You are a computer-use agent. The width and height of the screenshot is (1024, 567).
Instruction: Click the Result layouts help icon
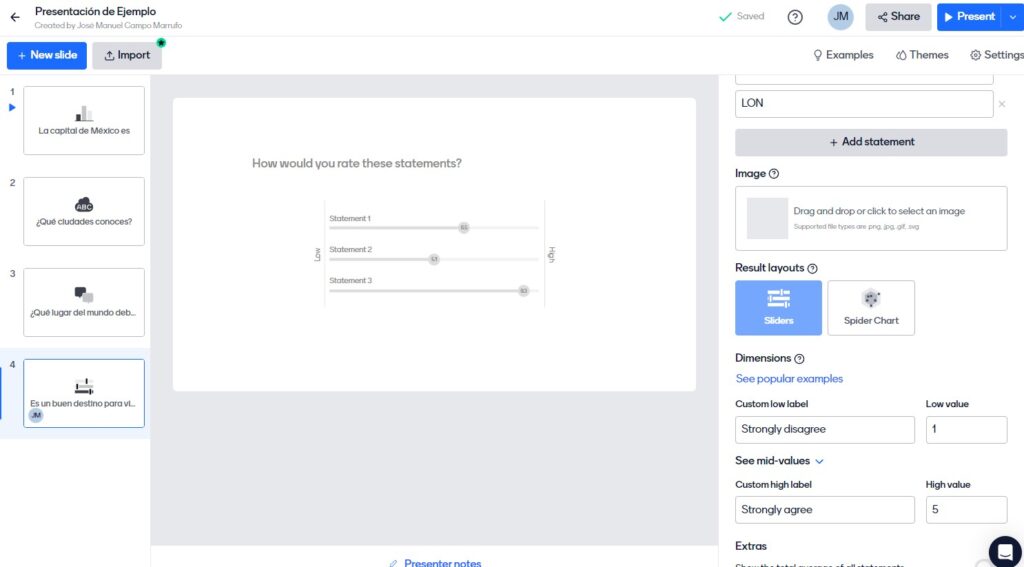click(812, 269)
